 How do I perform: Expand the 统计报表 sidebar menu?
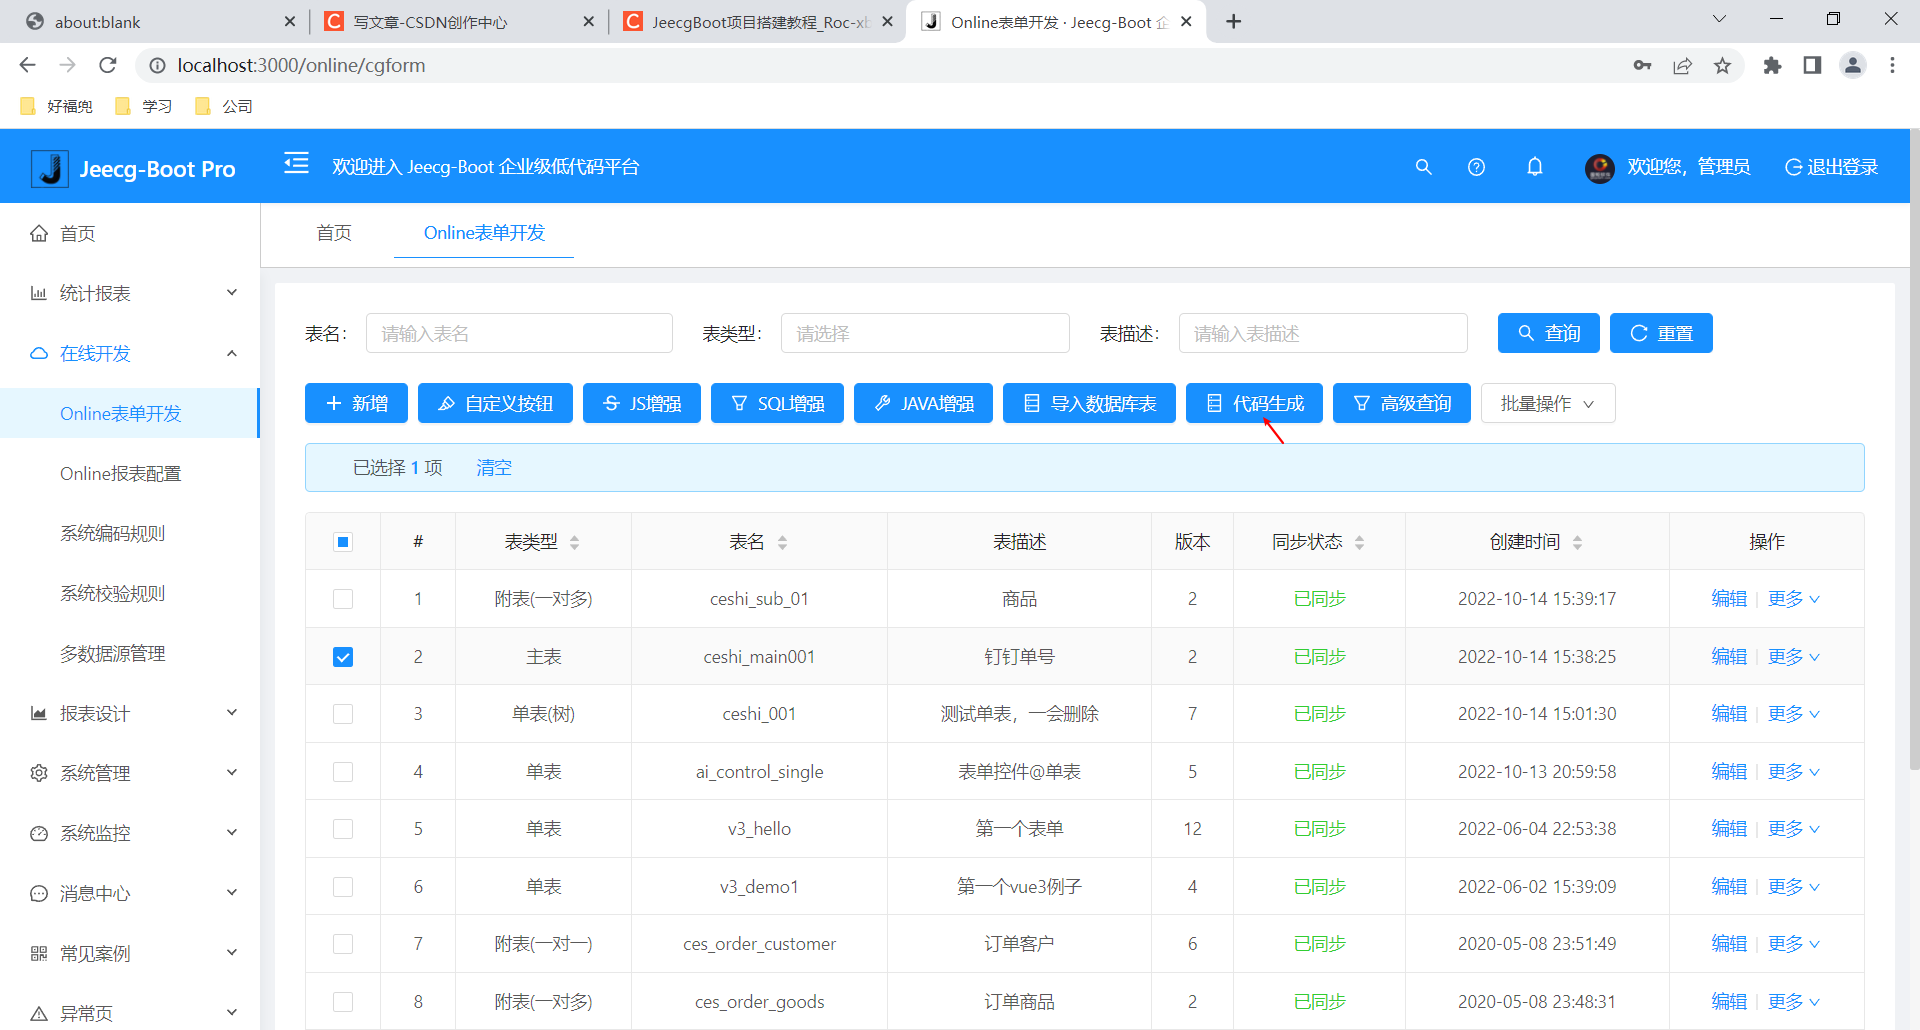click(130, 293)
